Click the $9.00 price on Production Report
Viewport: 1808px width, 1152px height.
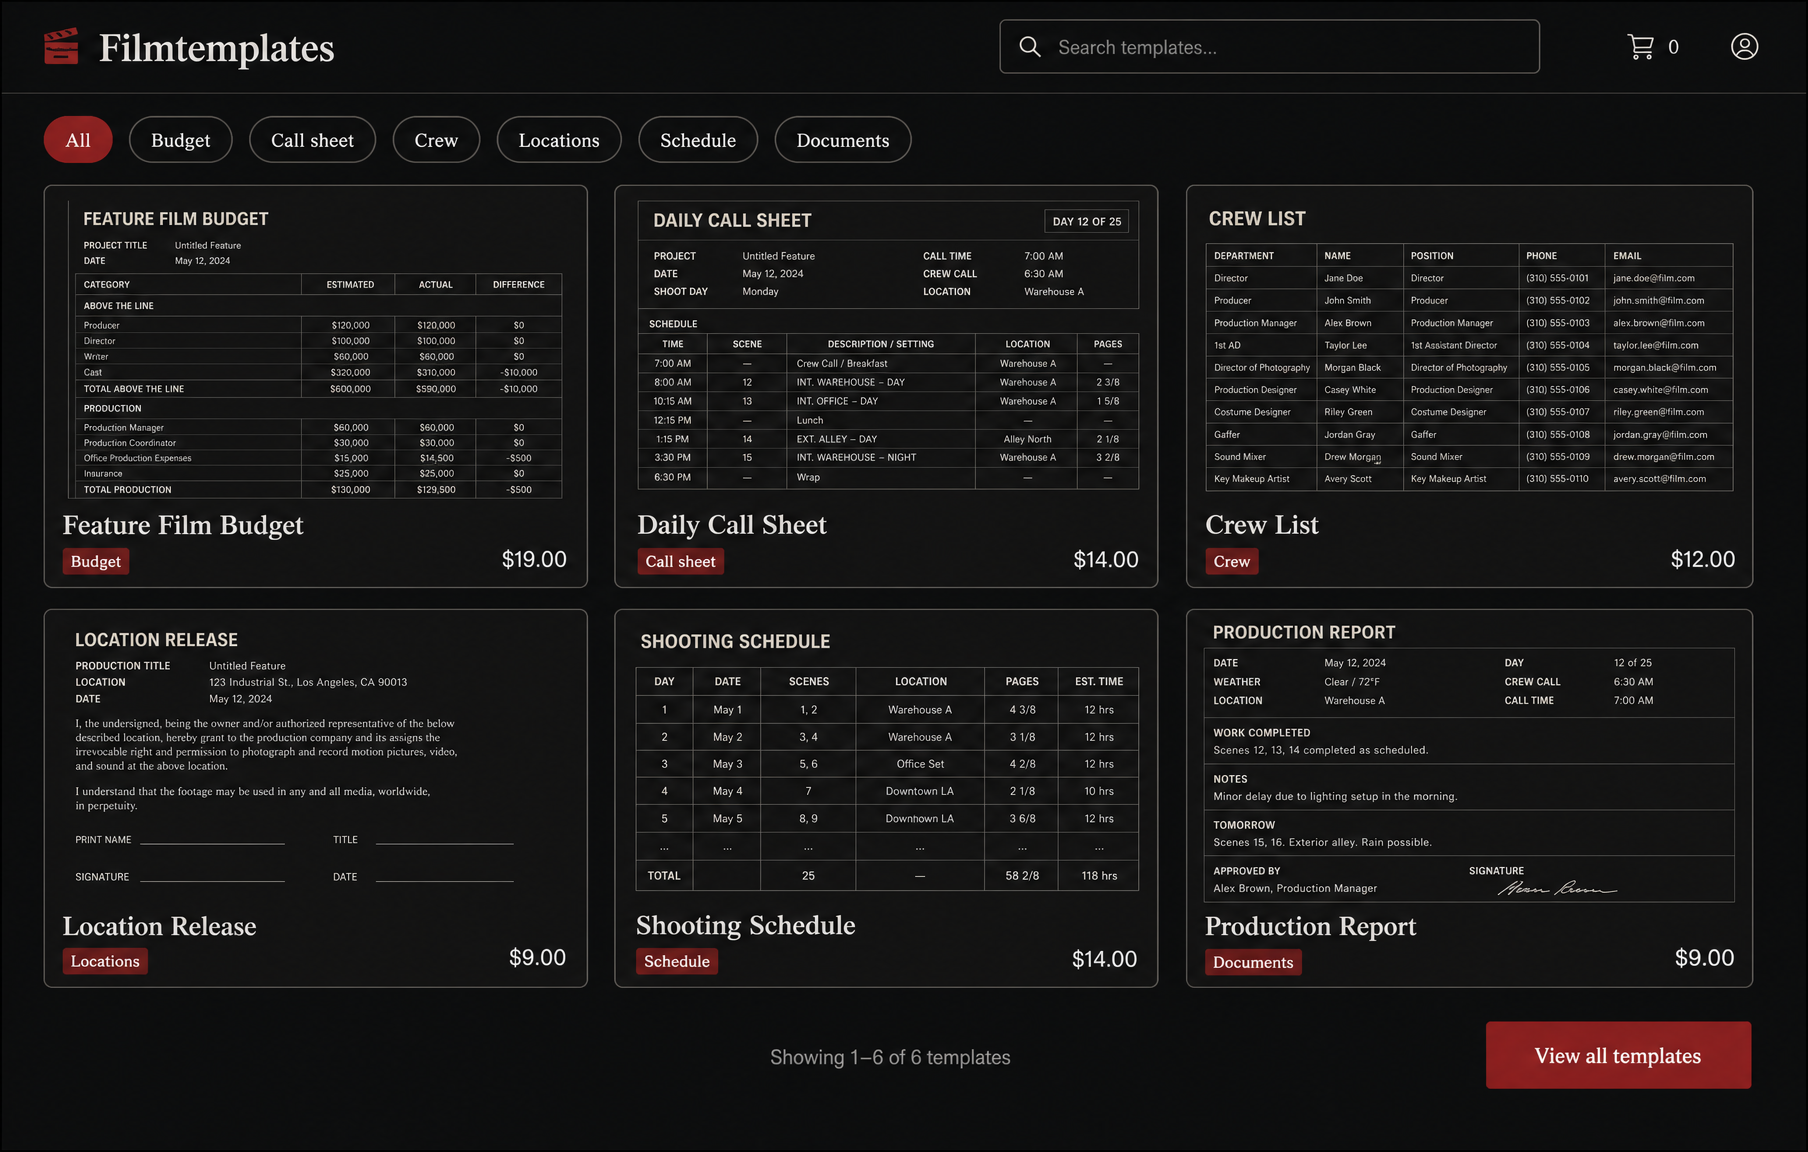pyautogui.click(x=1704, y=957)
